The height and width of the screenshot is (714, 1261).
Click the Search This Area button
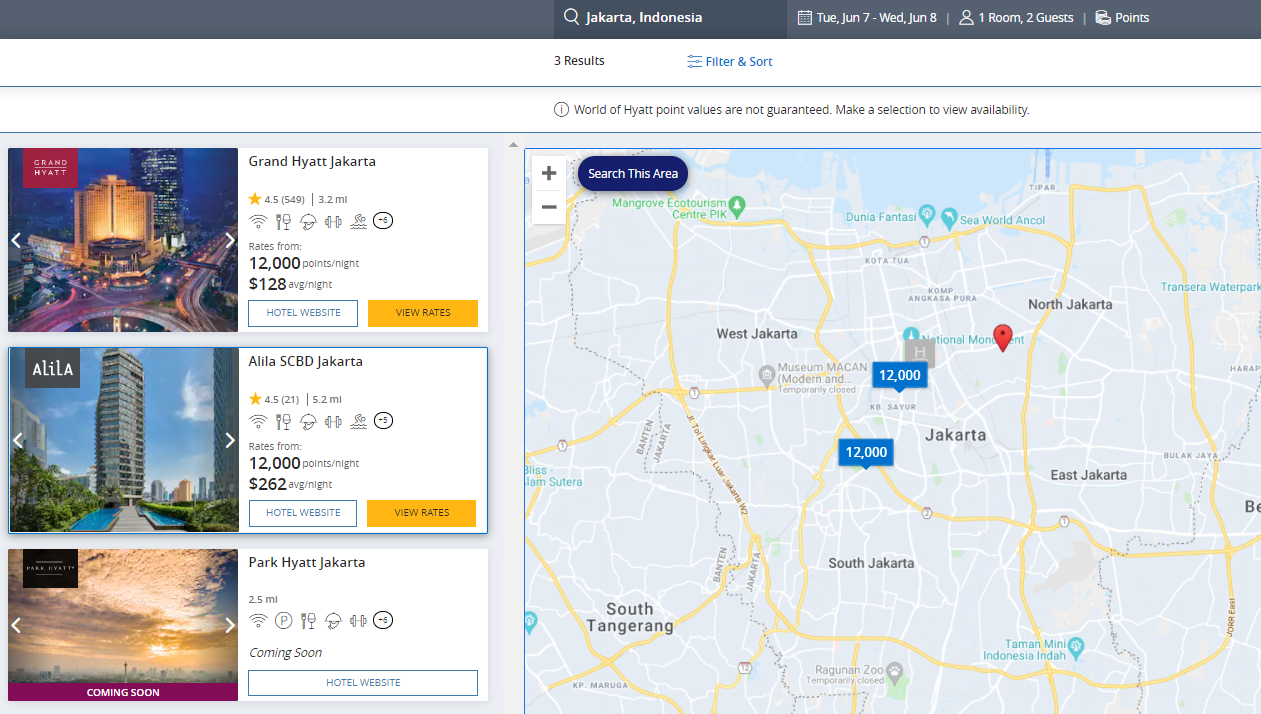pos(633,174)
